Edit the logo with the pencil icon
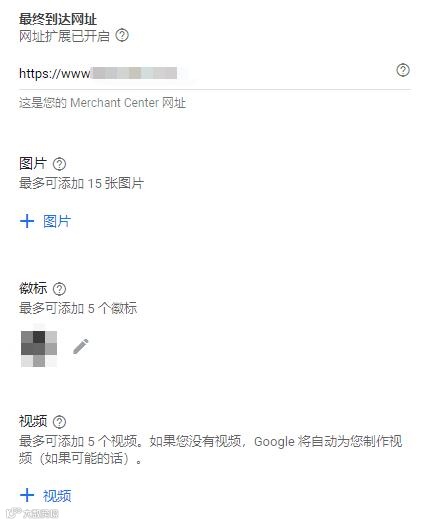 point(81,346)
